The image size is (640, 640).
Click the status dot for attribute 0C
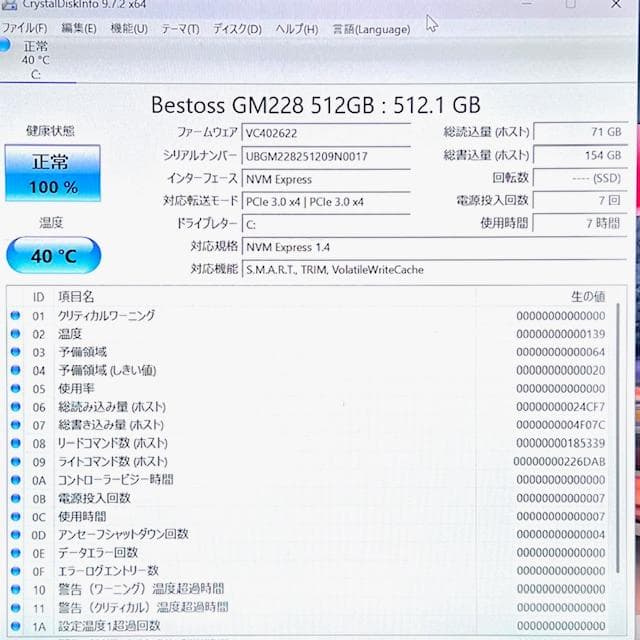click(16, 516)
